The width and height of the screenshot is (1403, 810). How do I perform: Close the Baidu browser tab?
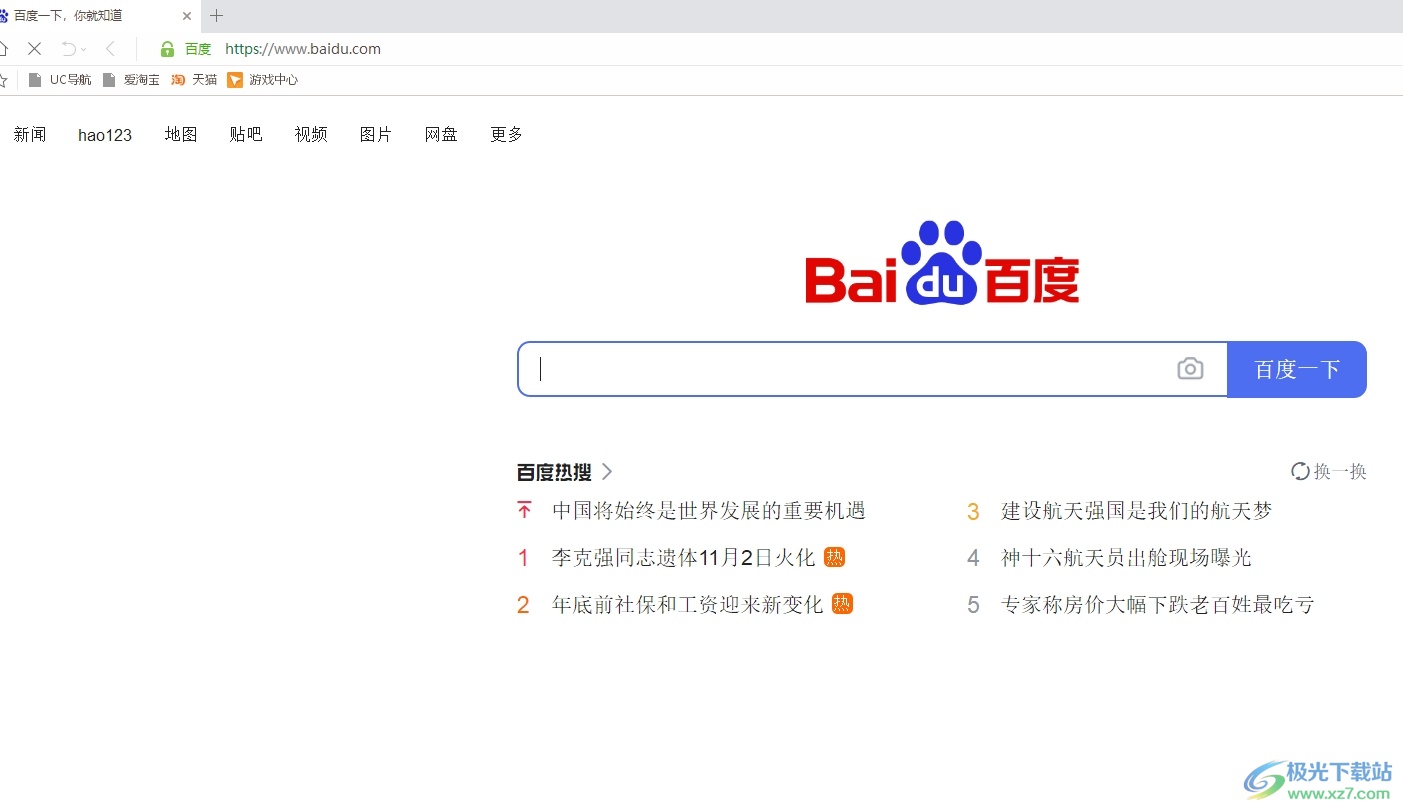pyautogui.click(x=187, y=16)
